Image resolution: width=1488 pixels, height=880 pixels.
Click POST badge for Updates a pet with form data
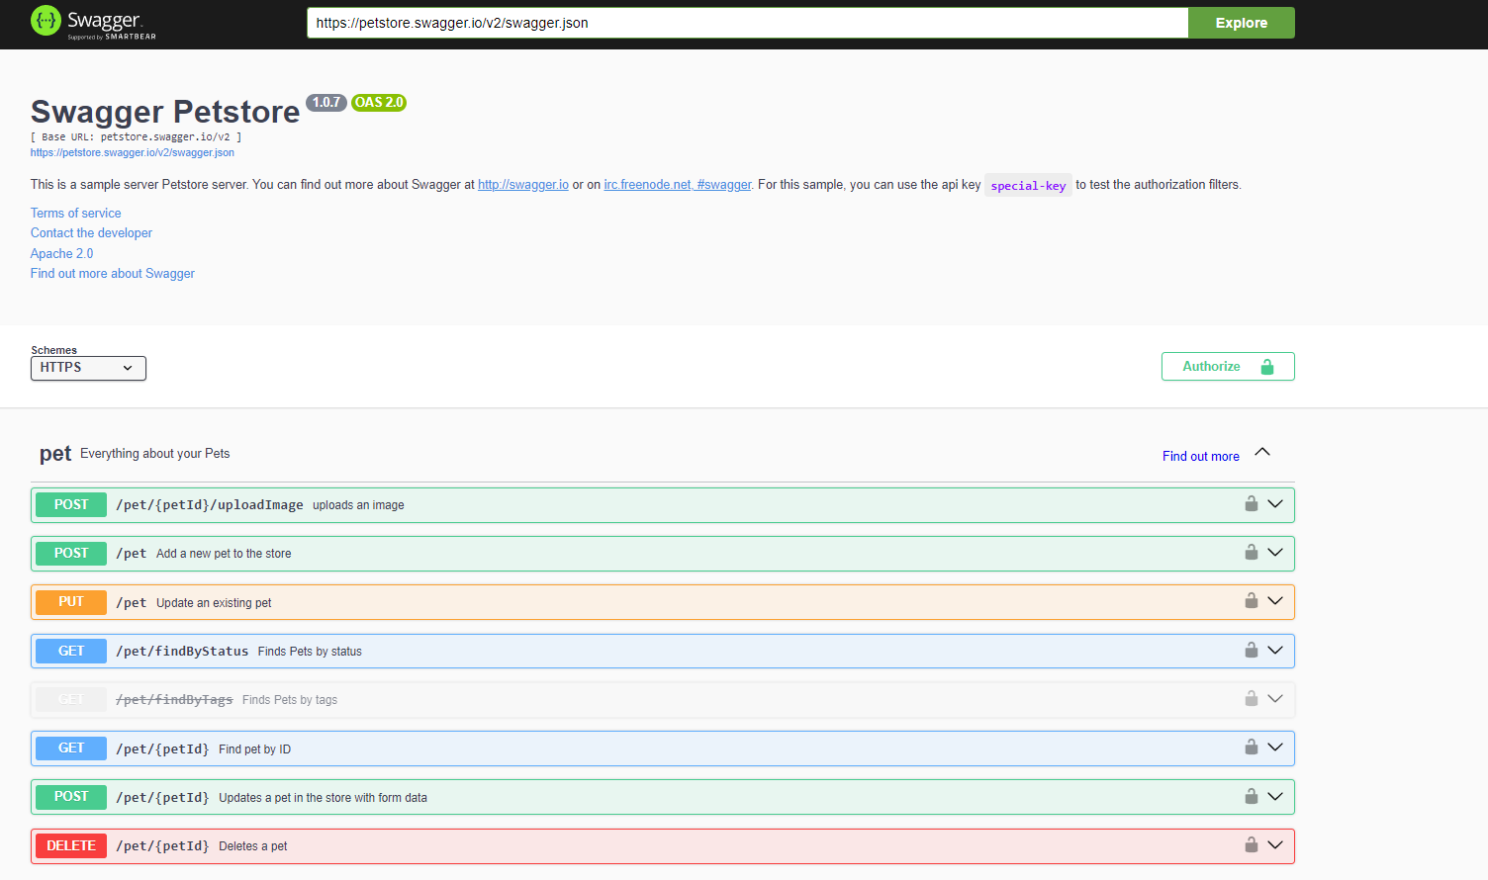pos(71,797)
